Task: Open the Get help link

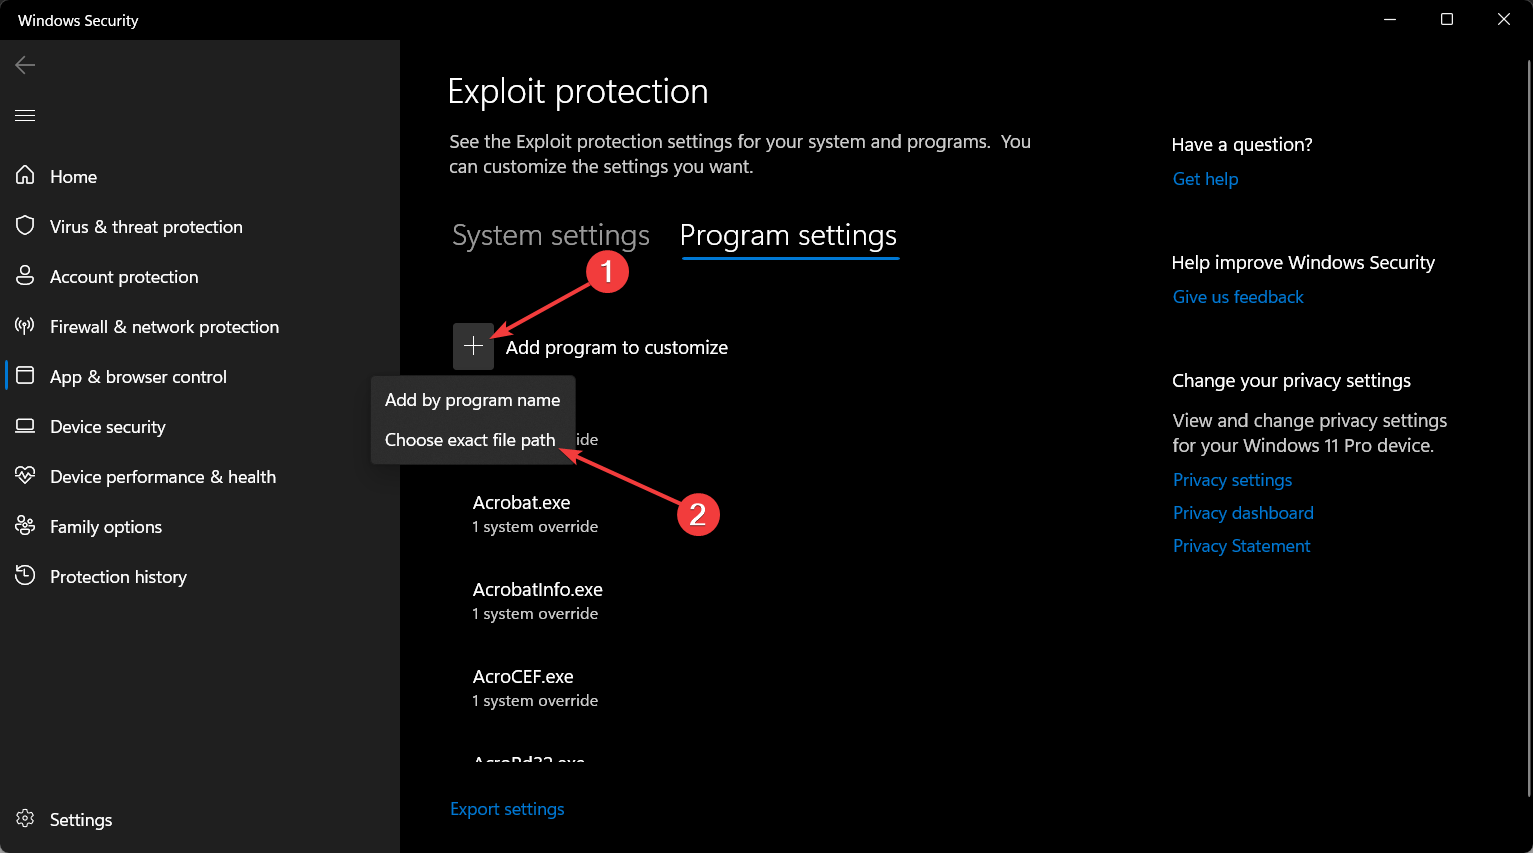Action: pyautogui.click(x=1205, y=179)
